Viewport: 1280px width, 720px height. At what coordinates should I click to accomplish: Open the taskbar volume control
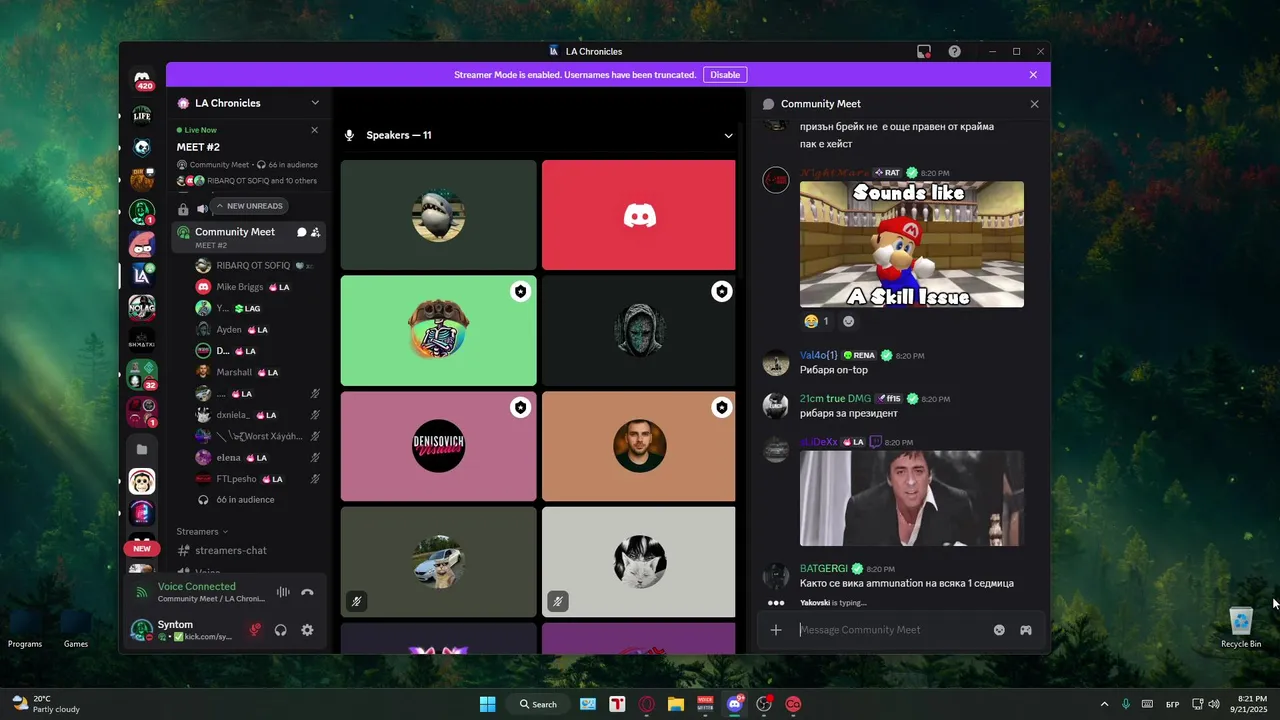point(1214,704)
